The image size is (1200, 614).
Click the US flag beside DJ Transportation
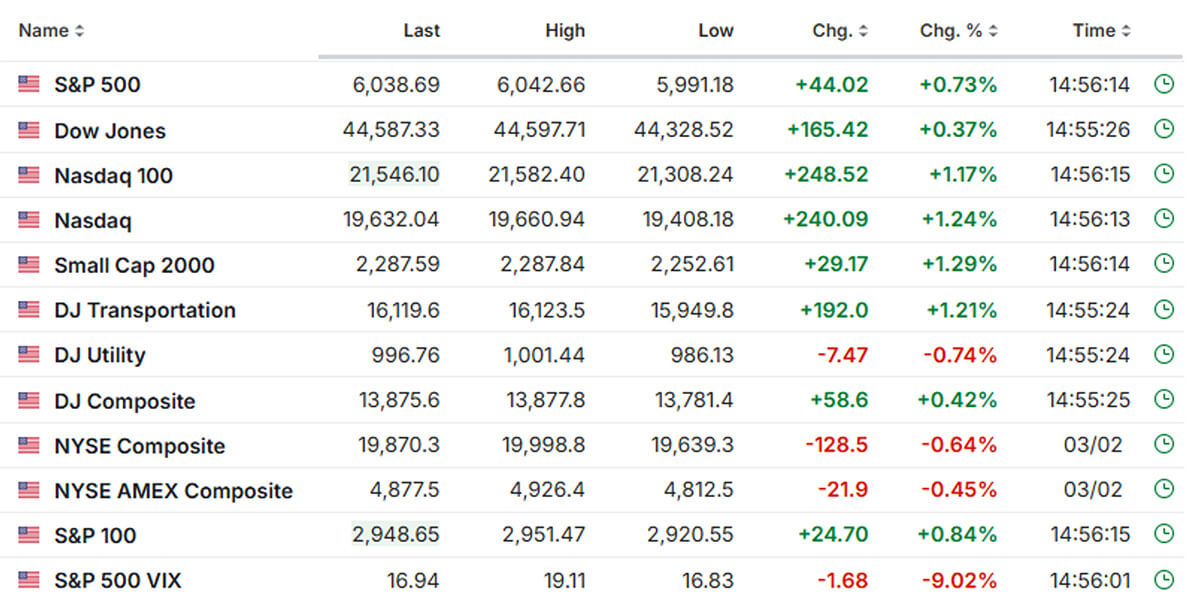click(x=29, y=310)
